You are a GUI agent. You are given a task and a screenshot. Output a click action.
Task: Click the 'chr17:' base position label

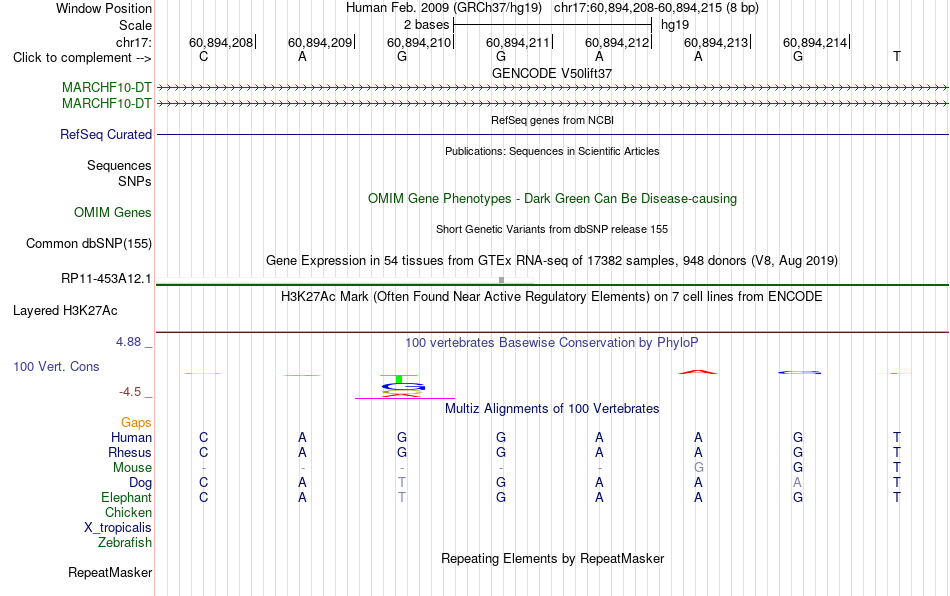(134, 42)
